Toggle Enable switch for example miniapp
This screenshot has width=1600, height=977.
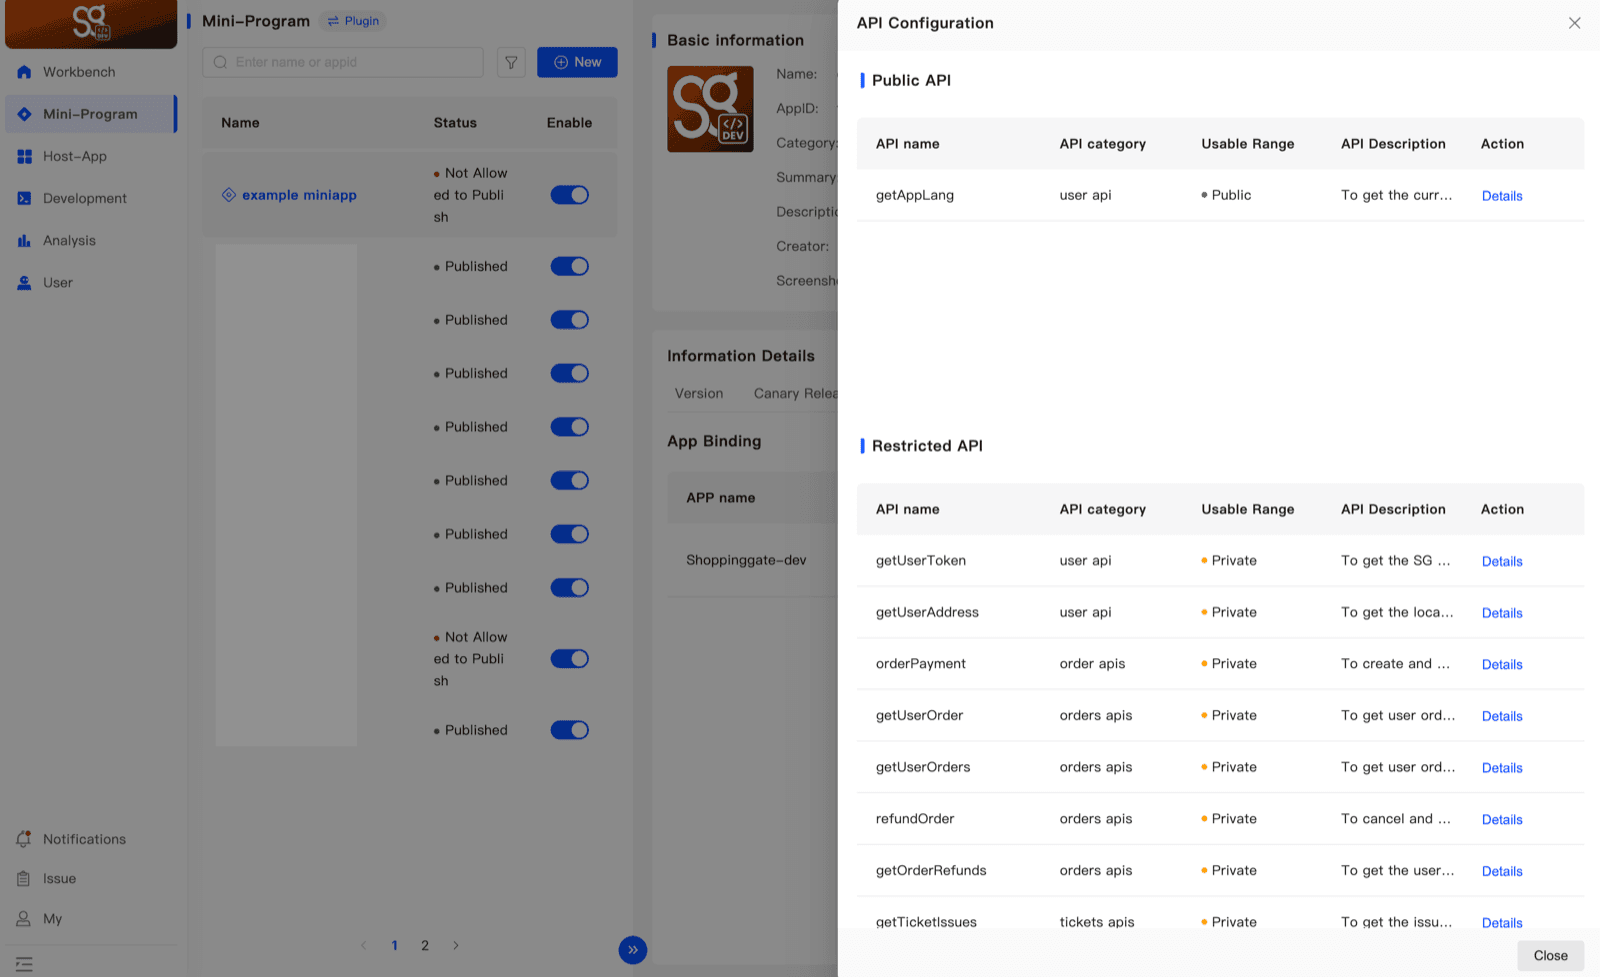[570, 195]
